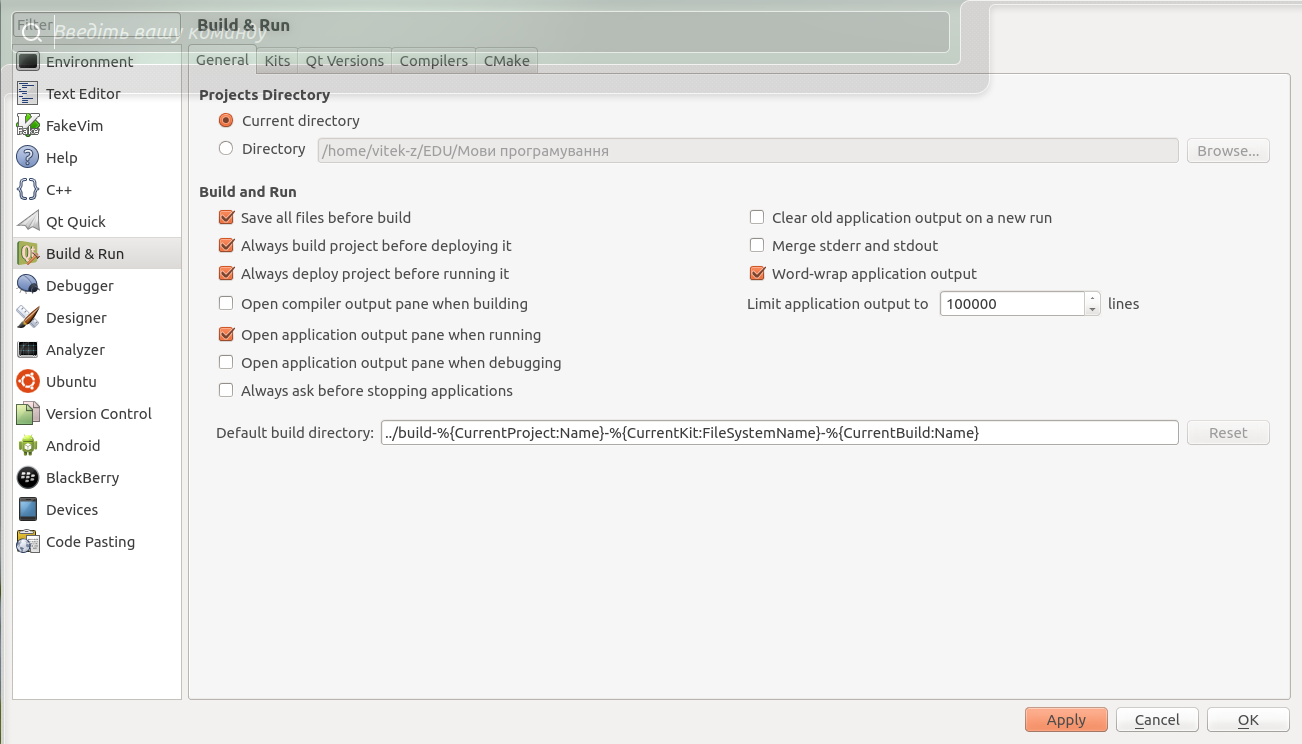Click the Version Control category icon
The width and height of the screenshot is (1302, 744).
(x=28, y=414)
